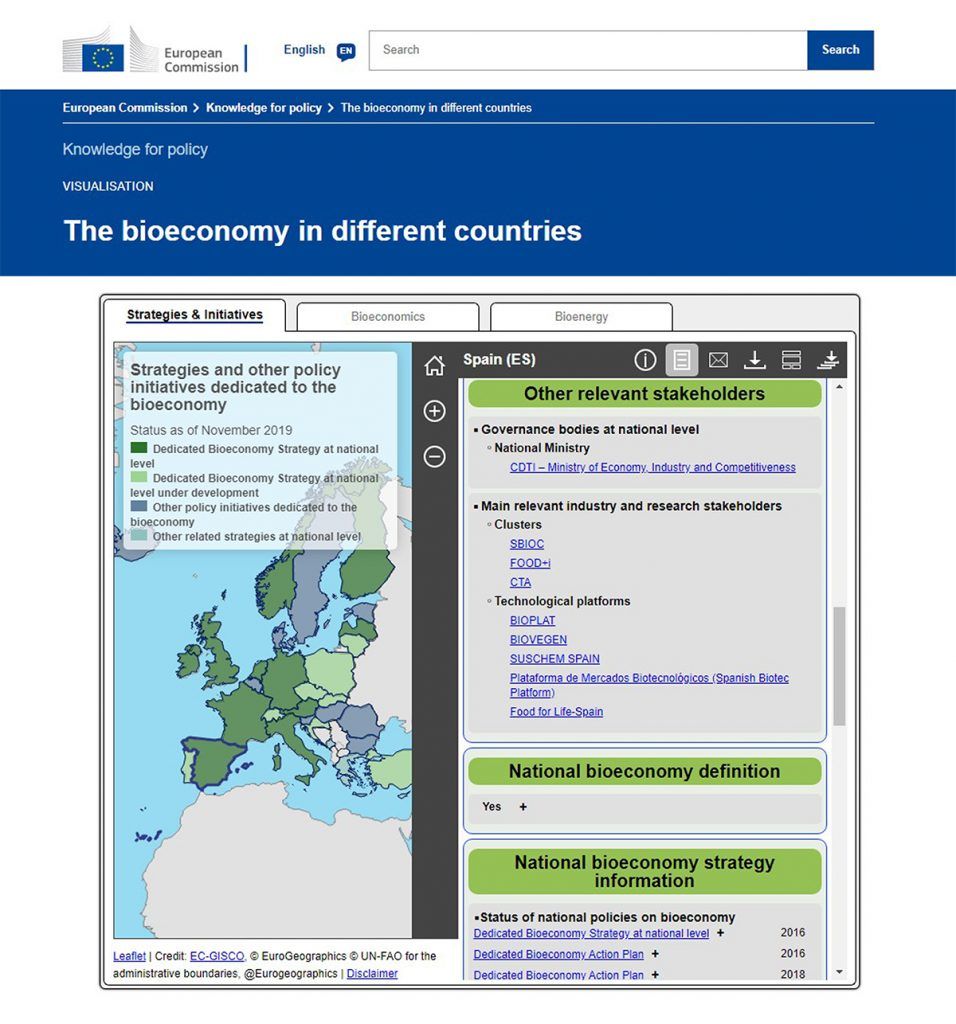Screen dimensions: 956x1024
Task: Click the home icon beside the map
Action: (434, 366)
